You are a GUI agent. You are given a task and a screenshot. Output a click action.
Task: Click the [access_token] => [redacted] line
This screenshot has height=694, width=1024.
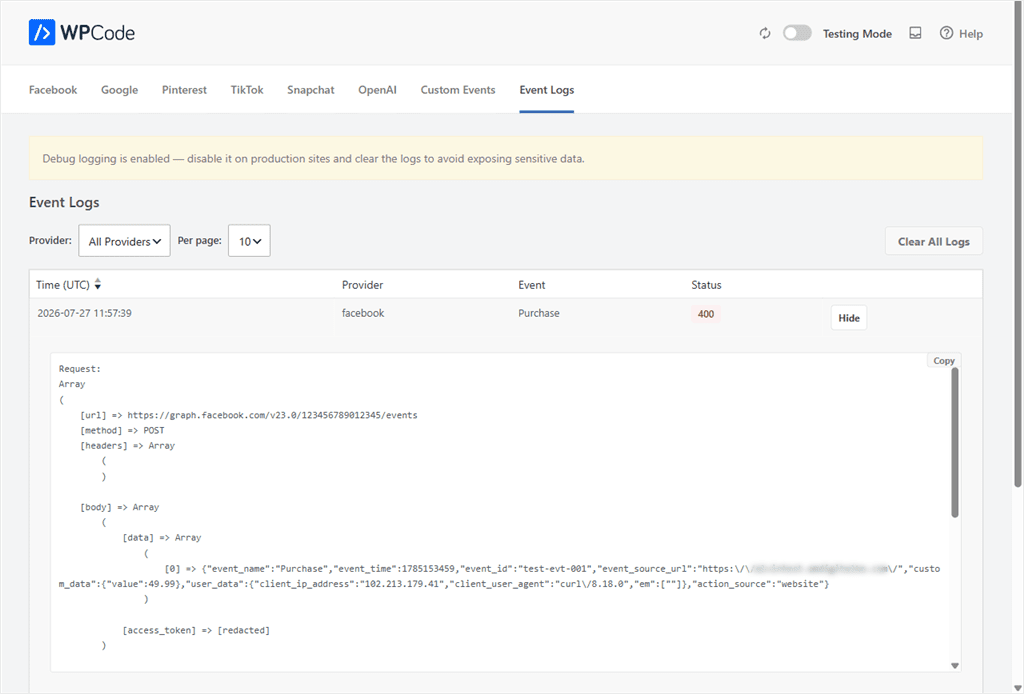point(196,630)
